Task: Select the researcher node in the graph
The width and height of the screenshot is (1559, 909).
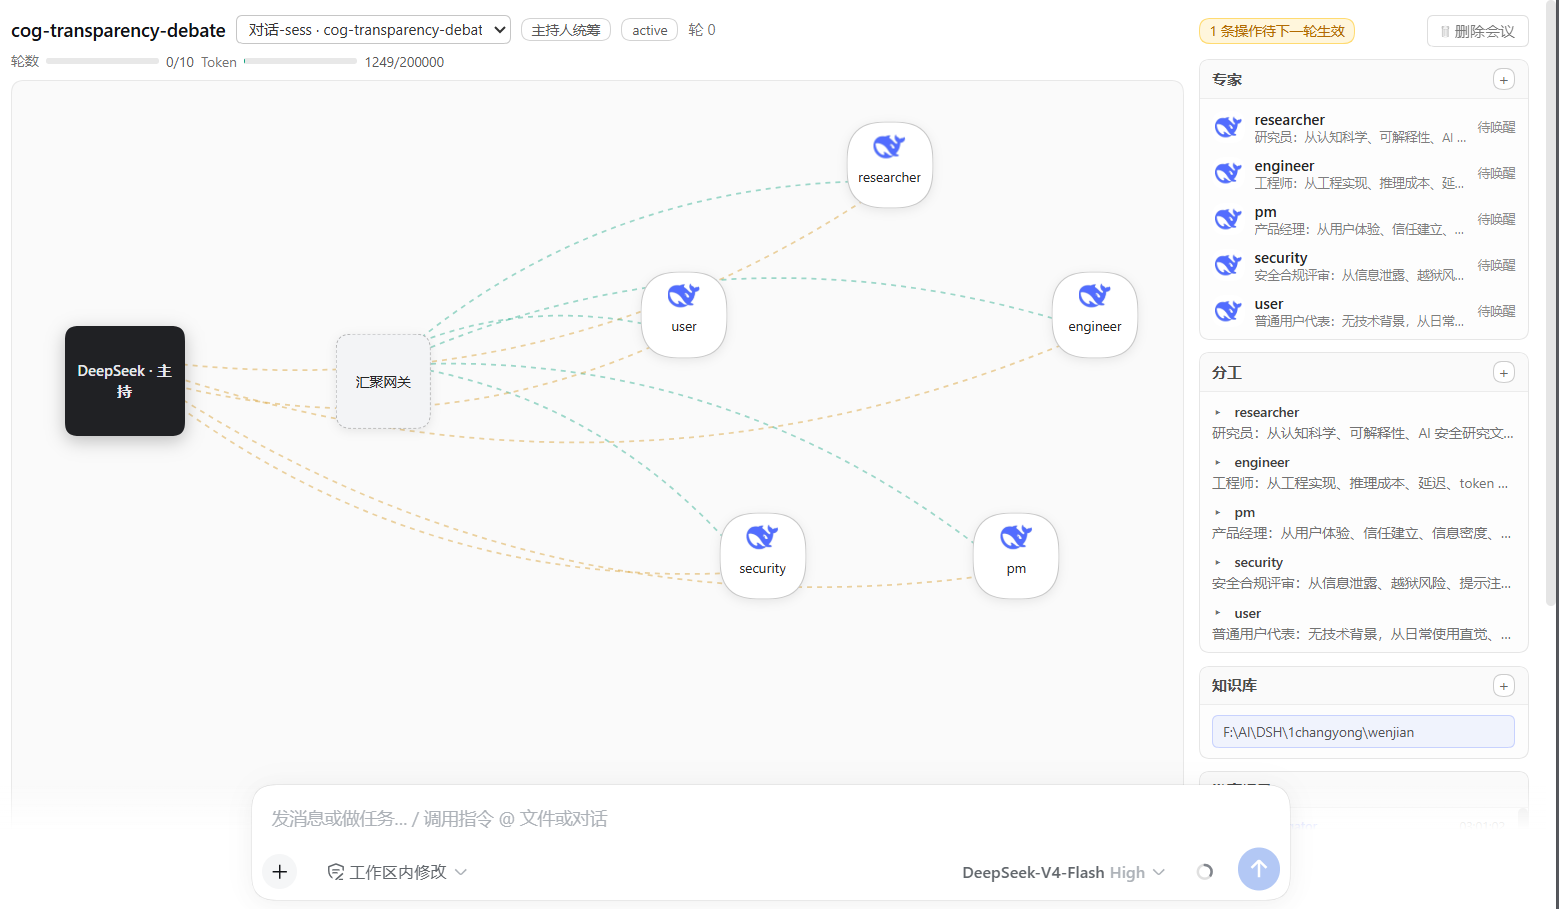Action: [x=889, y=165]
